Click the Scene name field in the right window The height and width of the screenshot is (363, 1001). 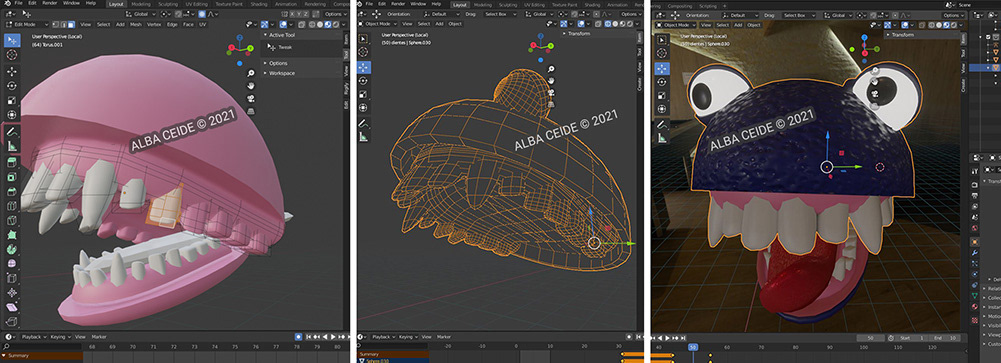tap(979, 5)
